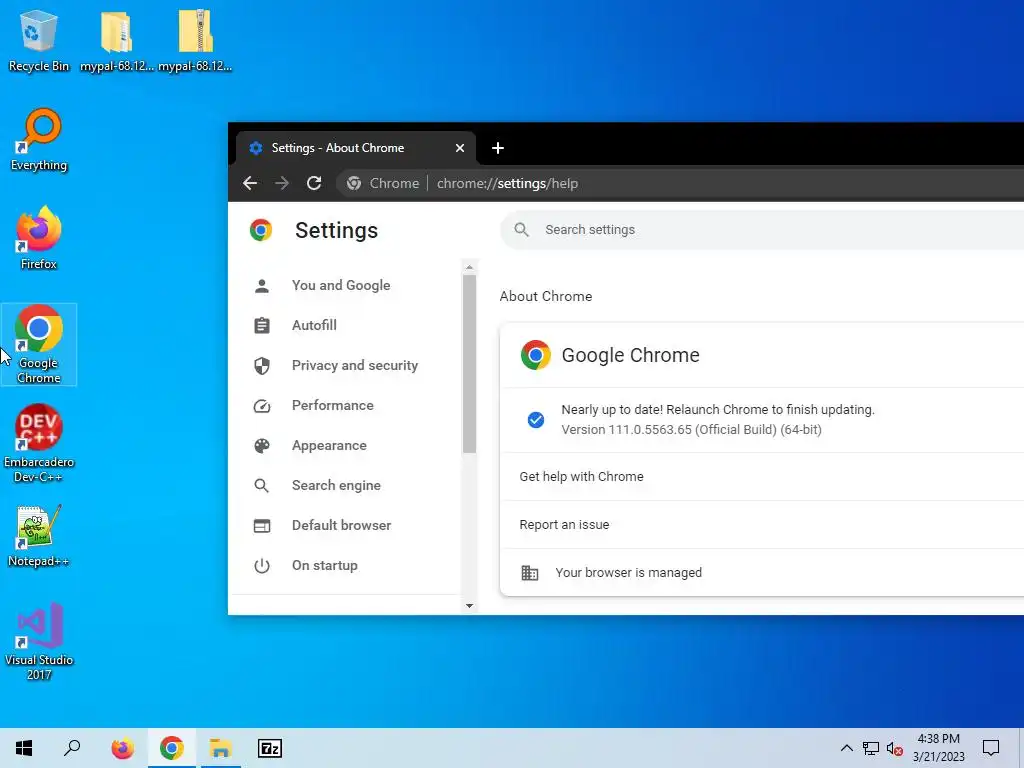Select the zipped mypal-68.12 archive icon
This screenshot has height=768, width=1024.
[195, 40]
